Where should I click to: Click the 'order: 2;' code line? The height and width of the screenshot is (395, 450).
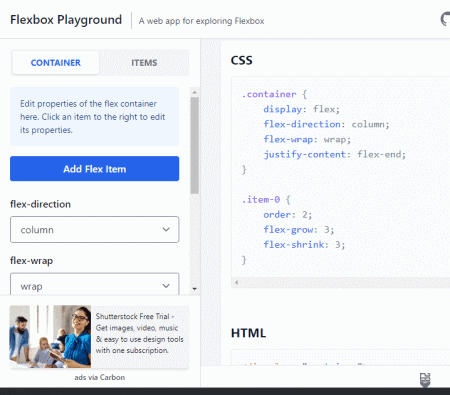(x=288, y=215)
